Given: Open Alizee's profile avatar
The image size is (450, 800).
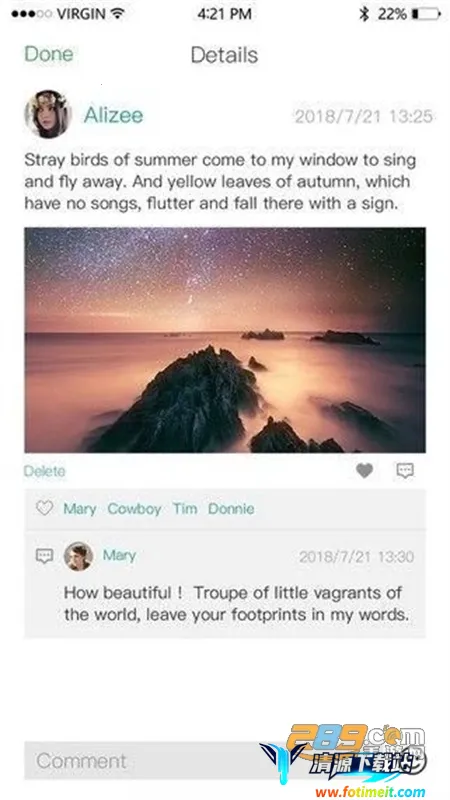Looking at the screenshot, I should point(48,114).
